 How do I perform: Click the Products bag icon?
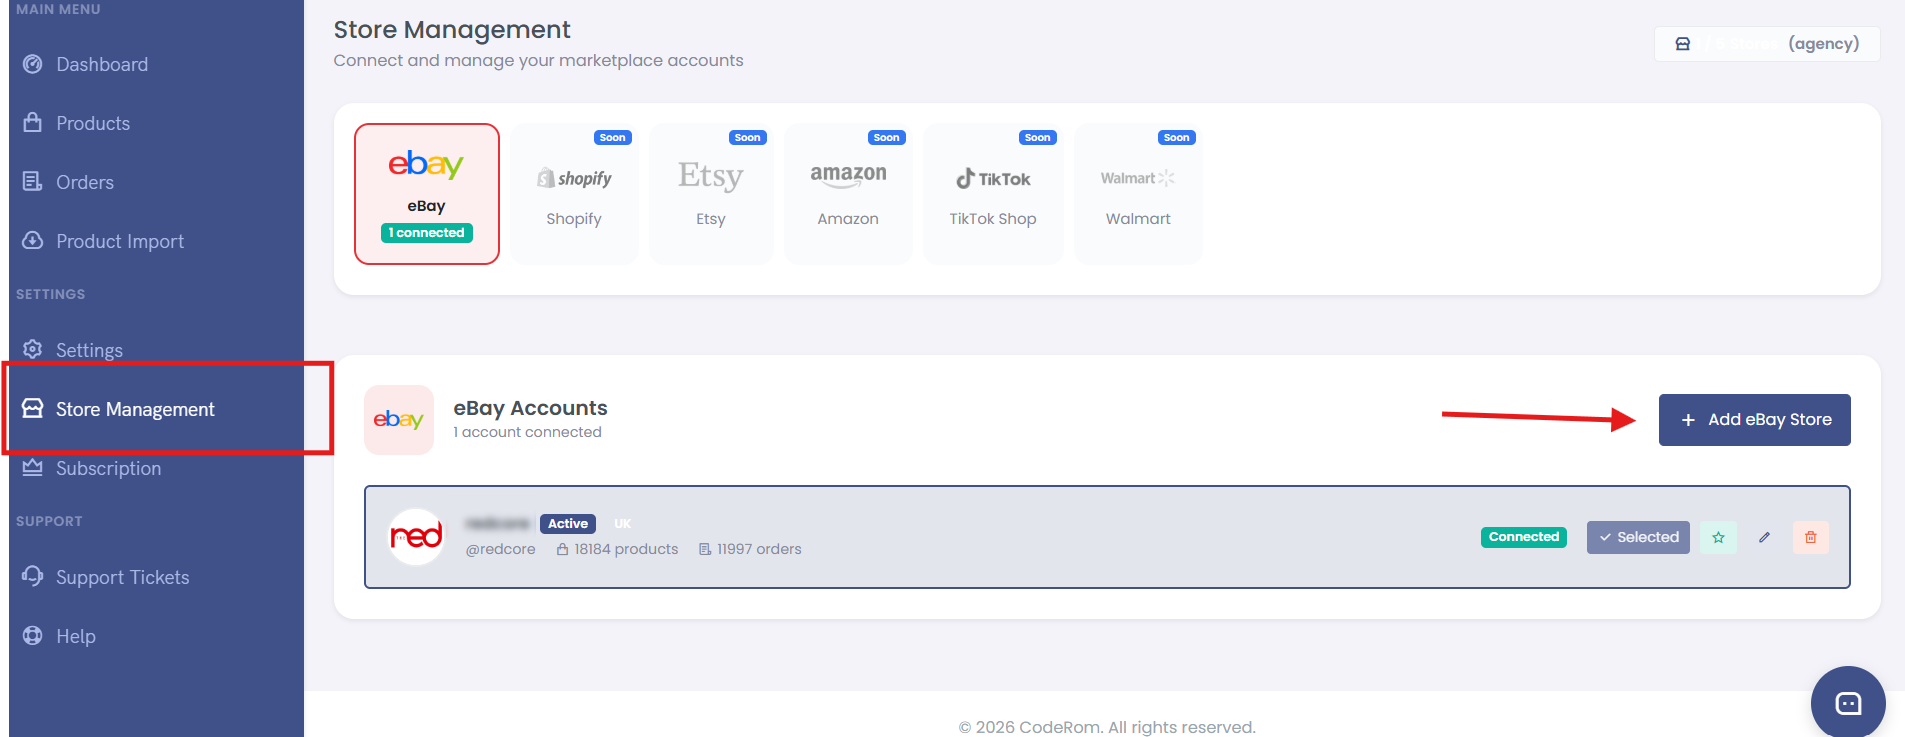[x=33, y=122]
